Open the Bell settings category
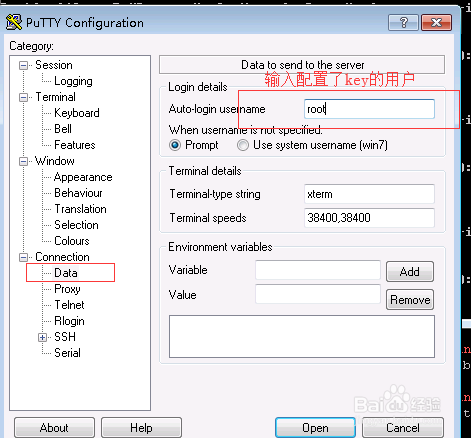 click(x=63, y=129)
